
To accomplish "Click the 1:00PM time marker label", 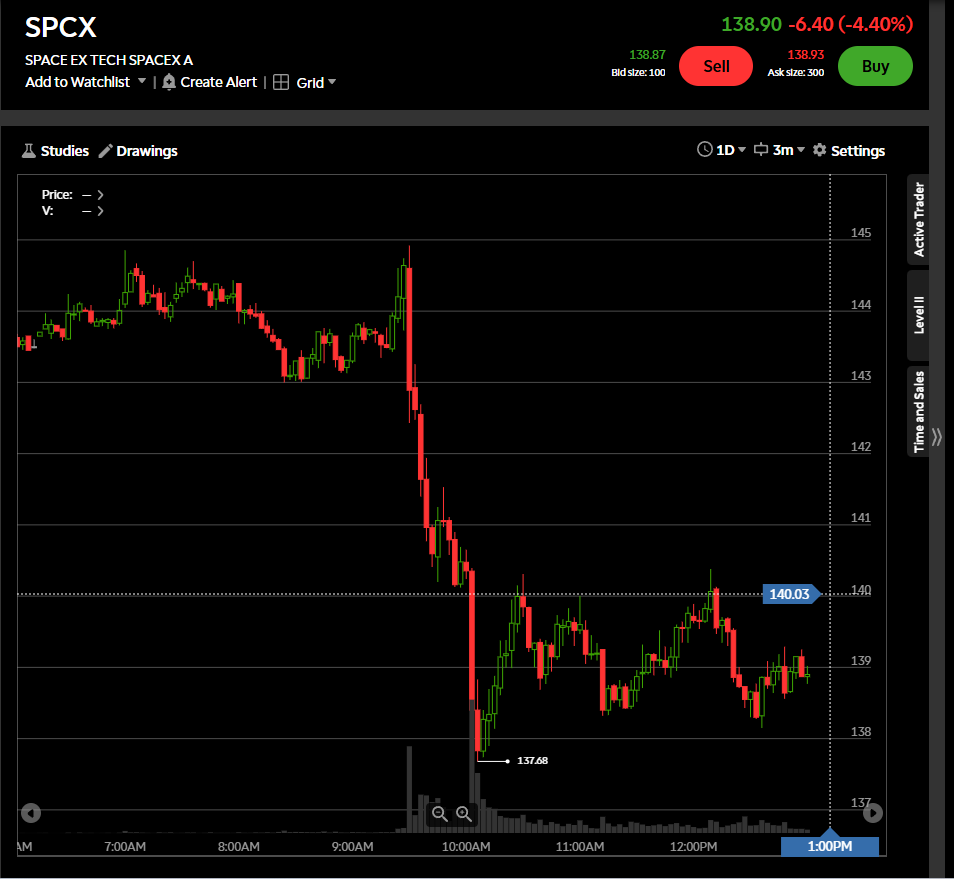I will coord(830,846).
